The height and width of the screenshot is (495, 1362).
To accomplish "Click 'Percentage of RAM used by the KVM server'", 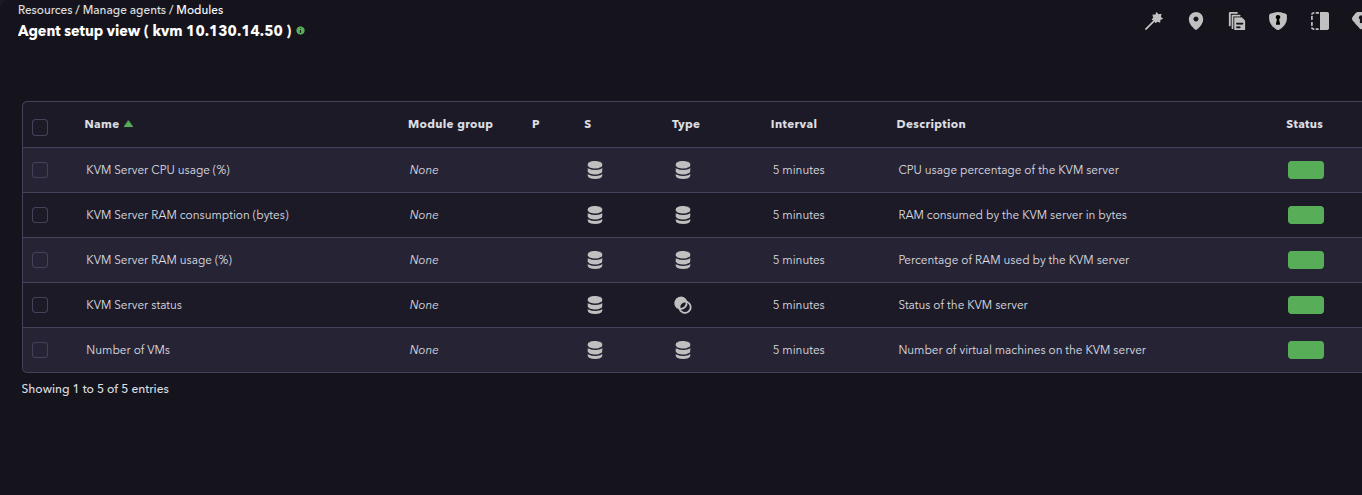I will point(1014,260).
